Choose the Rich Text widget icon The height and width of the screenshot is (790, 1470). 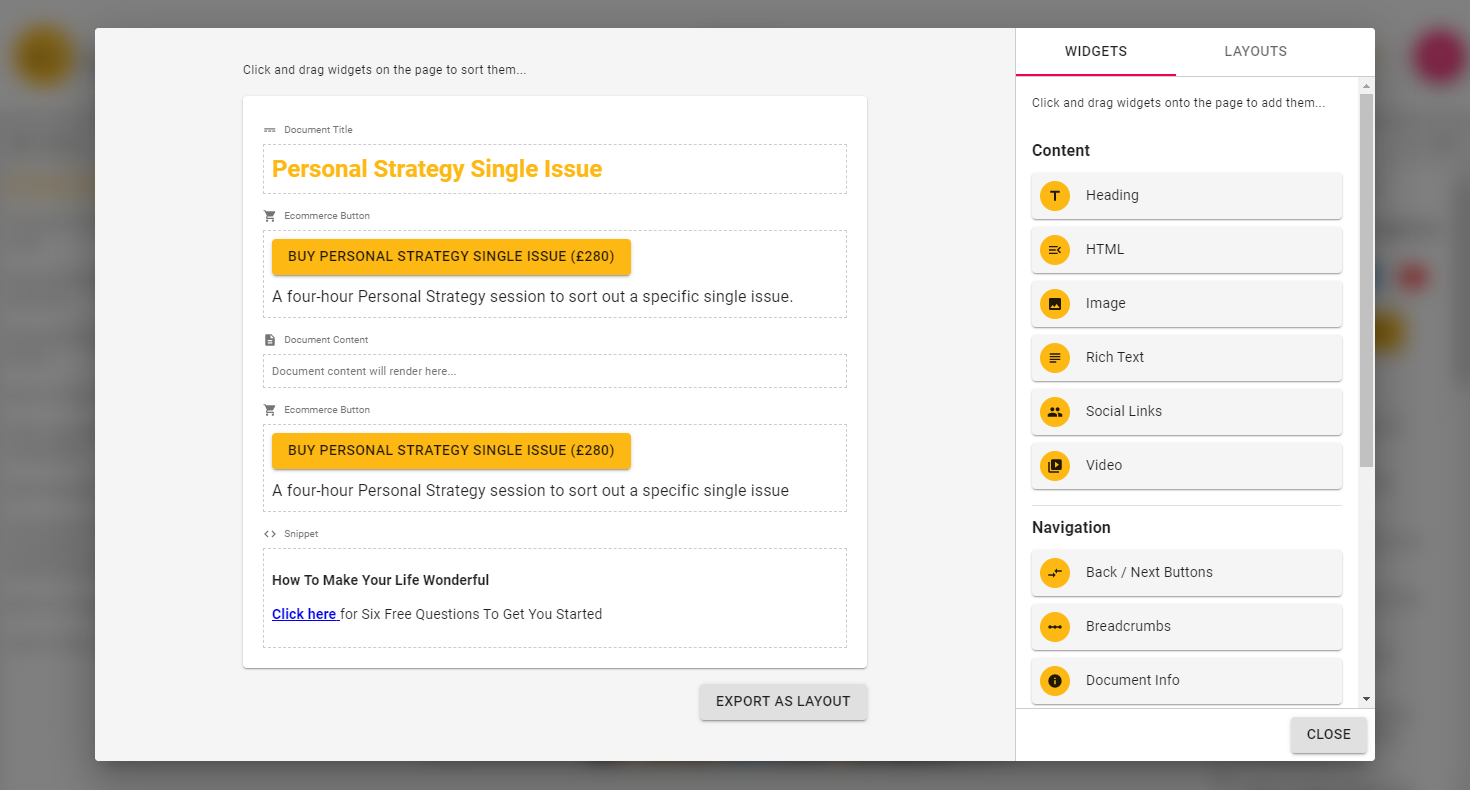pyautogui.click(x=1055, y=358)
